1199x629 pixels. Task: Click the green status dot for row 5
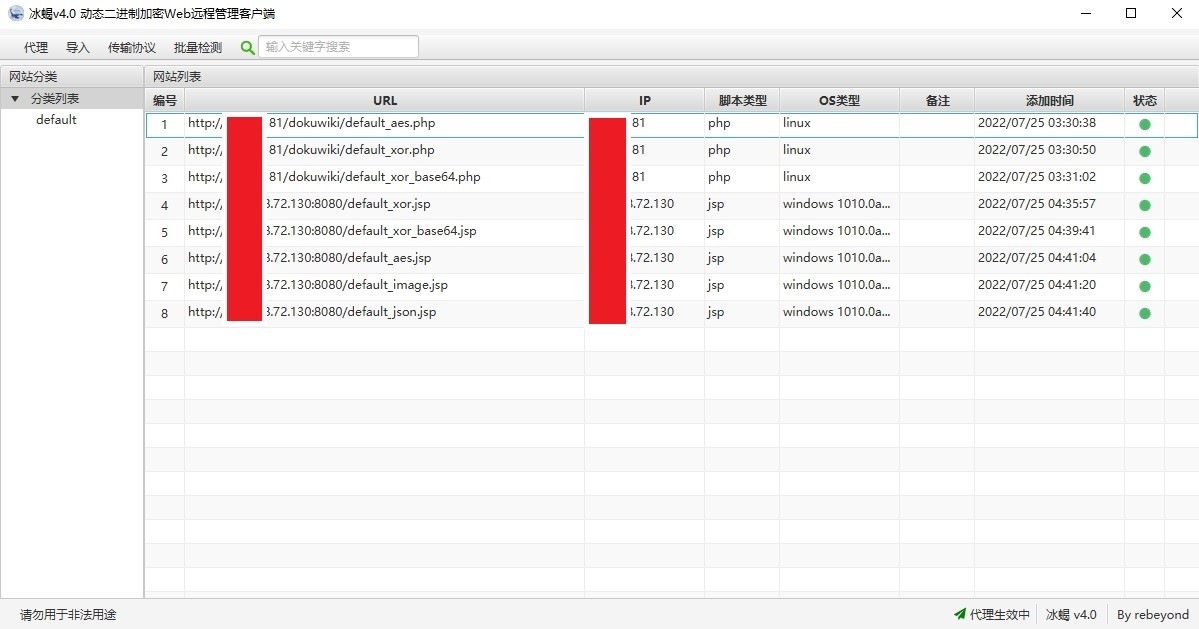[1145, 232]
